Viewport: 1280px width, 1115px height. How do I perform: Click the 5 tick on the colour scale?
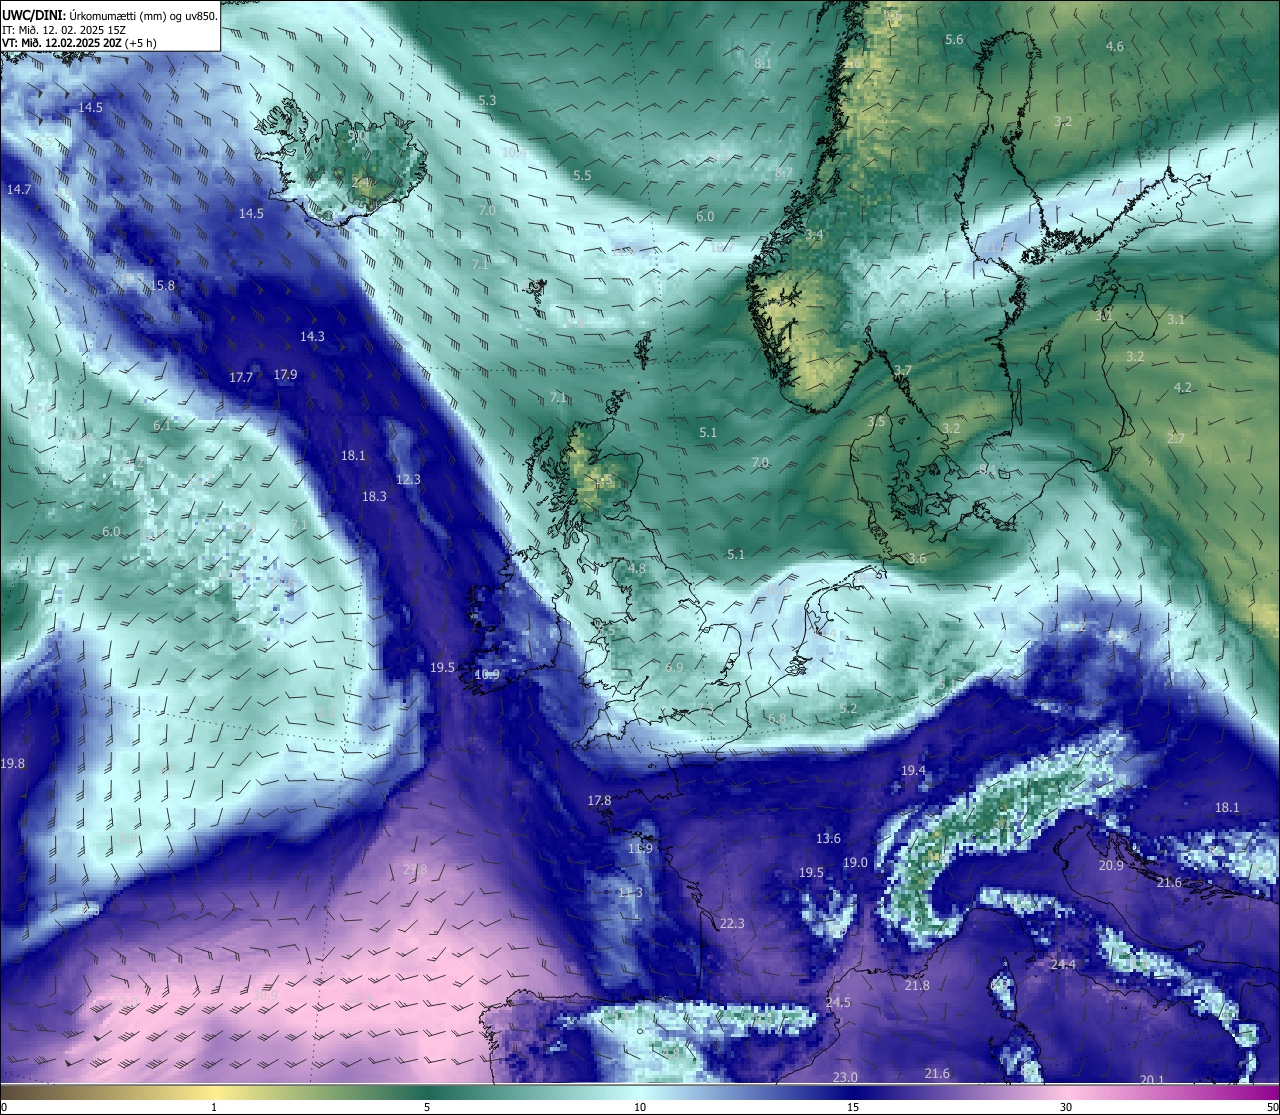(427, 1107)
